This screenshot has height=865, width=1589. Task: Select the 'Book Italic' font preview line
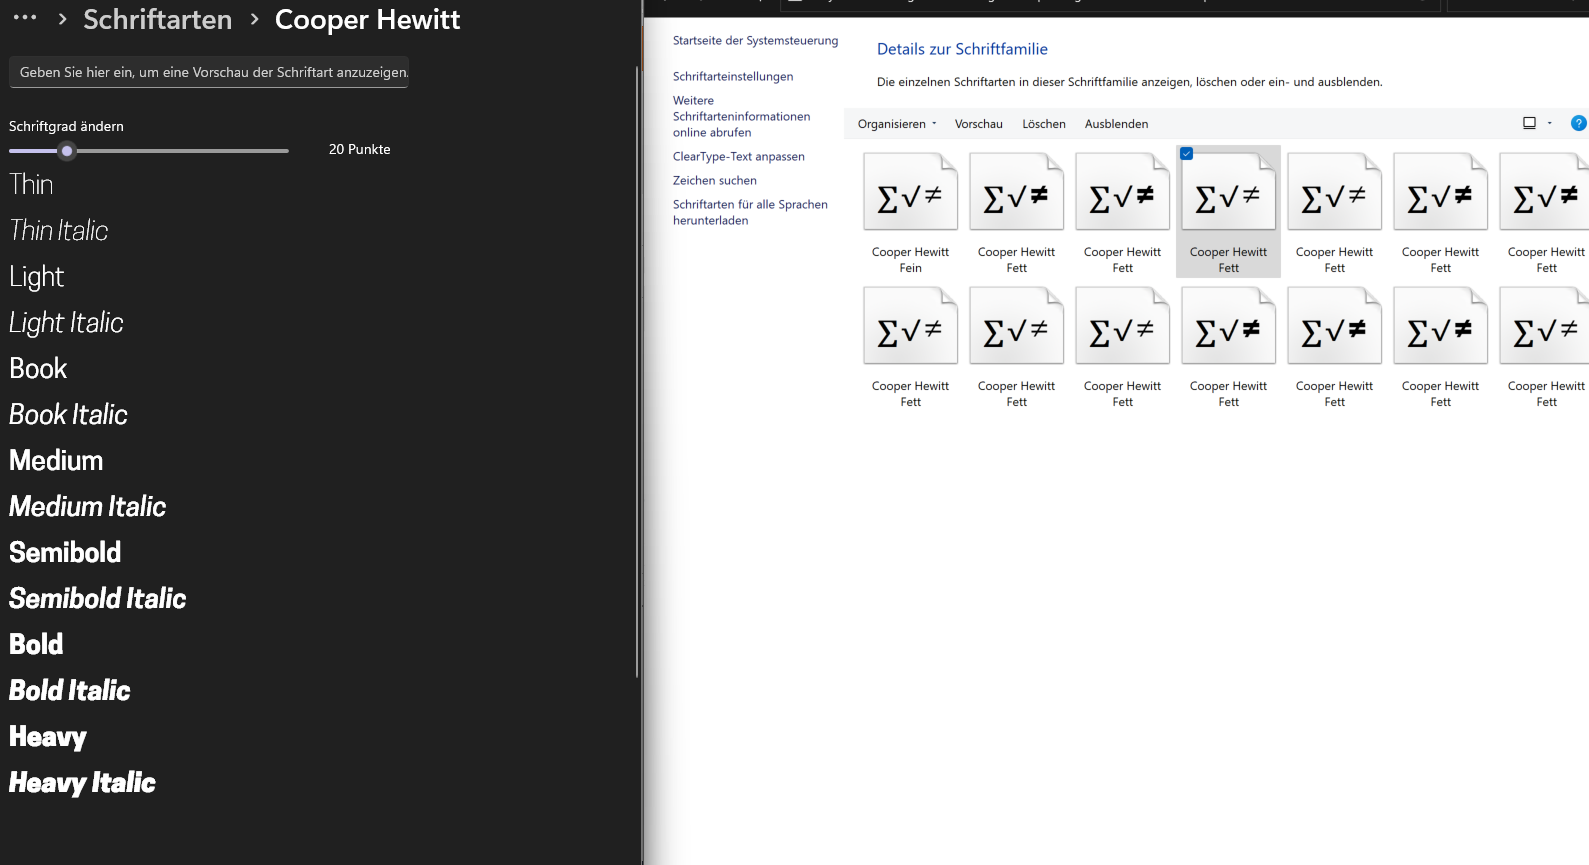click(68, 414)
